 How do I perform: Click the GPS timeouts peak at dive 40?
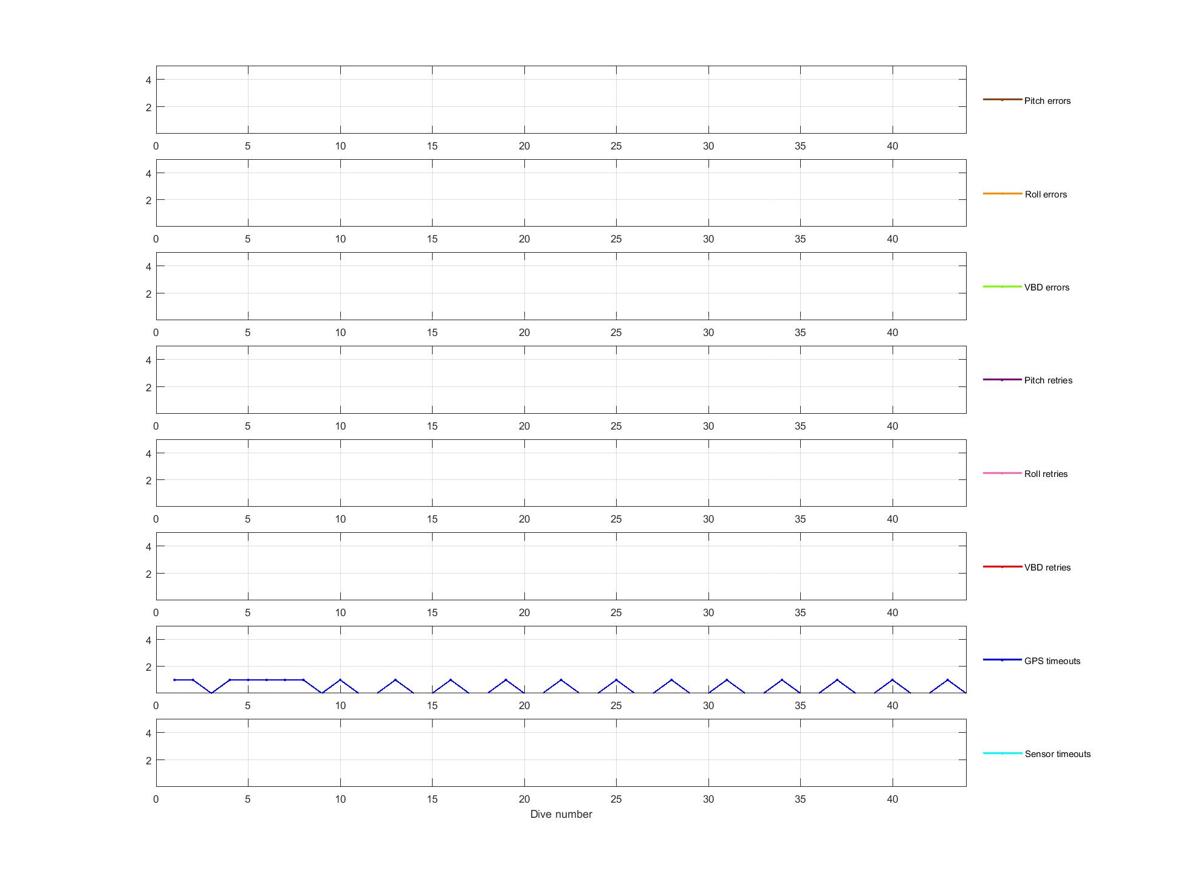tap(893, 680)
